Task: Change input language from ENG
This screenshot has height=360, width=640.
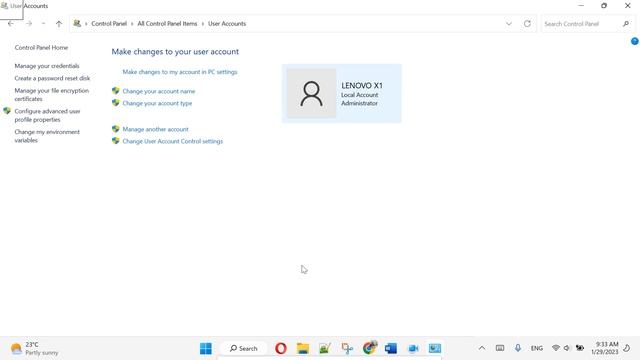Action: [536, 348]
